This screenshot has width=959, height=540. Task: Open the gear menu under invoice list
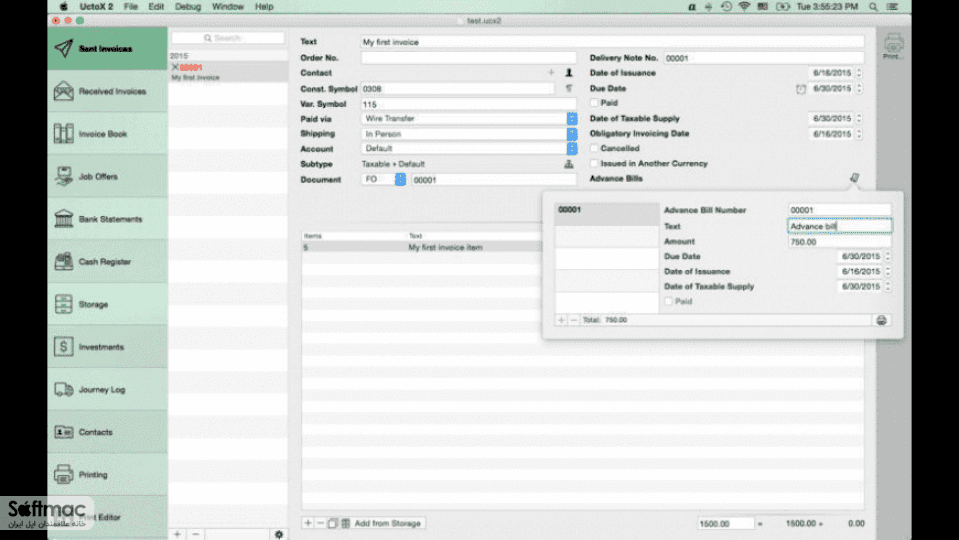point(279,534)
